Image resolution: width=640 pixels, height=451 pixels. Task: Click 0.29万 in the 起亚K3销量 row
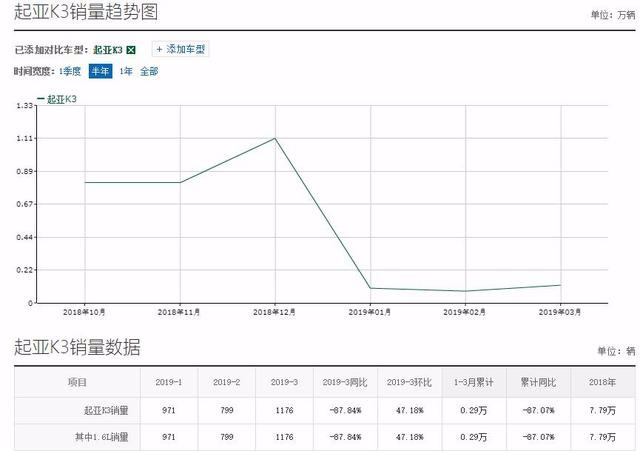(x=473, y=410)
